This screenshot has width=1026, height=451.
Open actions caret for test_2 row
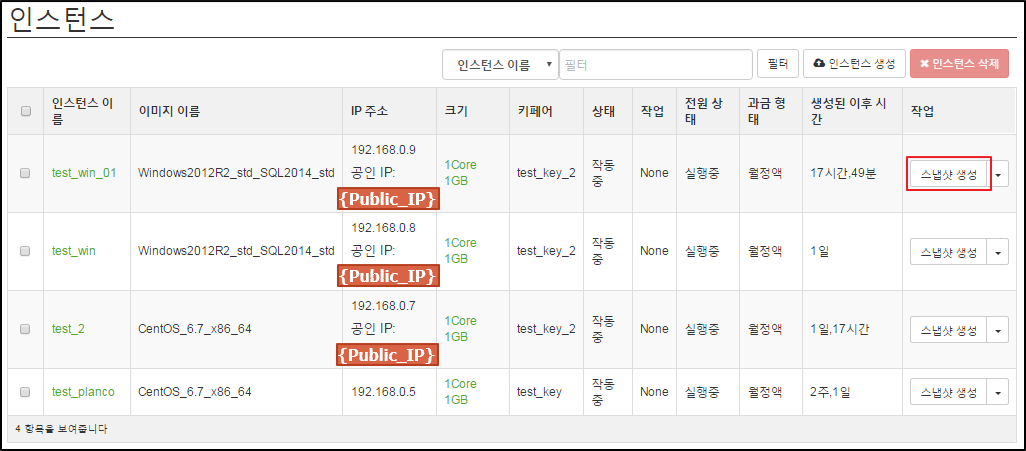click(x=998, y=330)
